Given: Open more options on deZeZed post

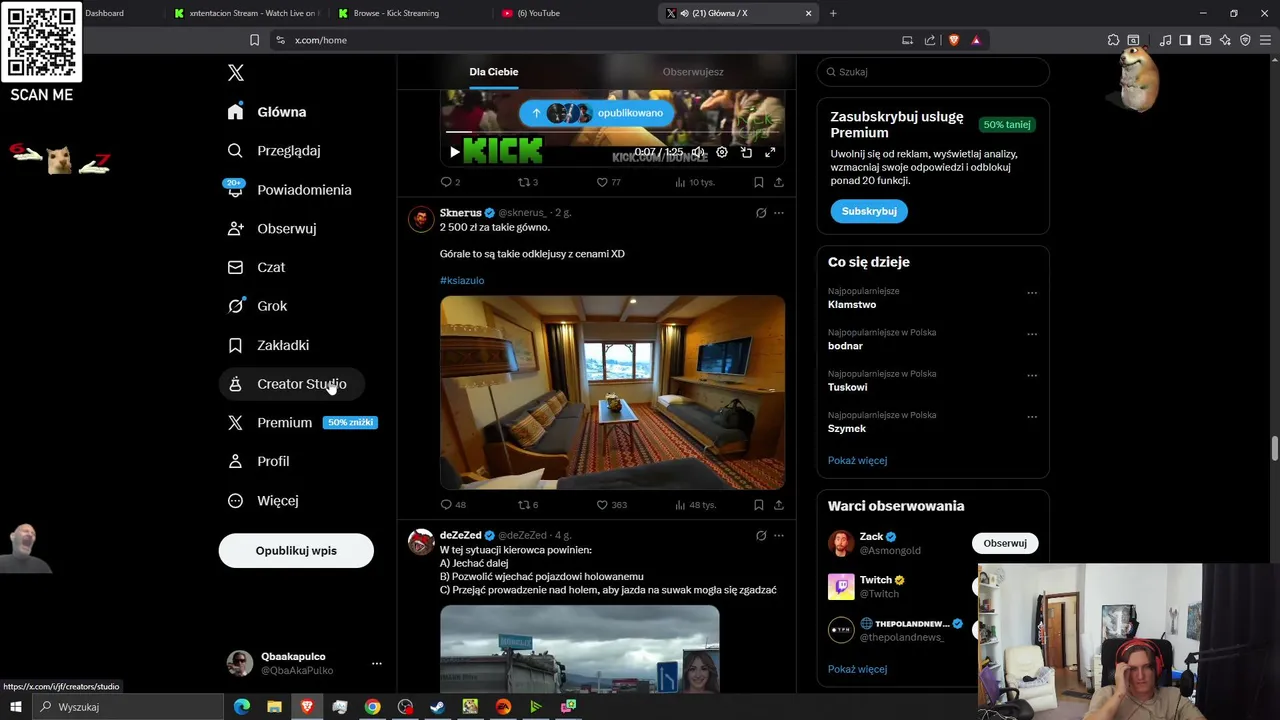Looking at the screenshot, I should (x=779, y=536).
